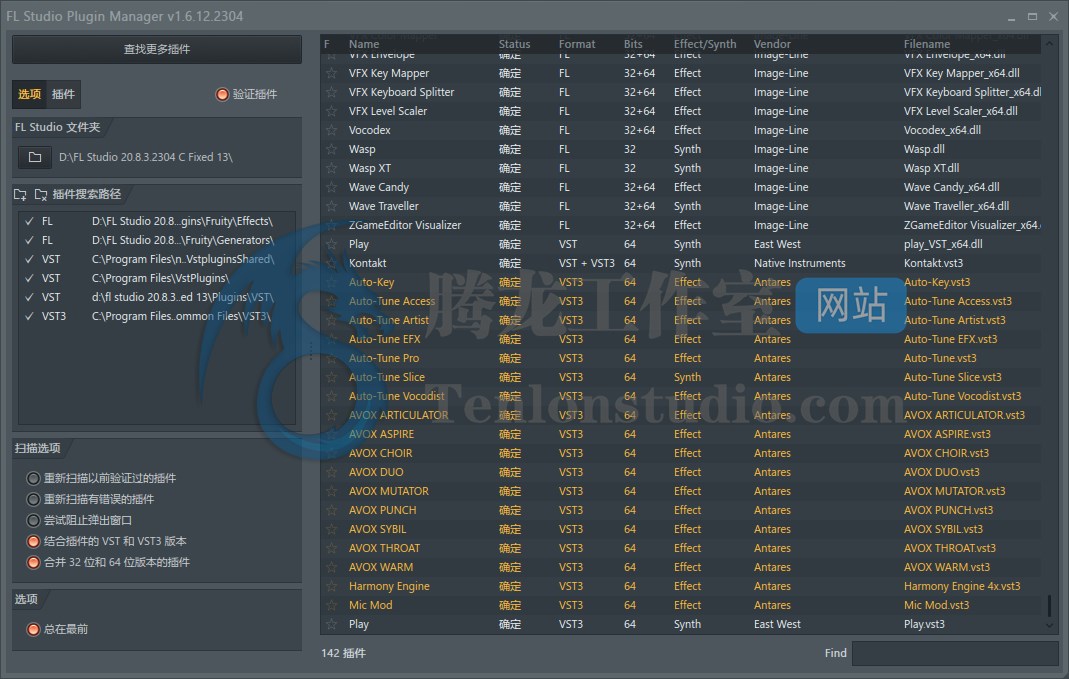Image resolution: width=1069 pixels, height=679 pixels.
Task: Click the plugin list scroll-down arrow
Action: [x=1049, y=625]
